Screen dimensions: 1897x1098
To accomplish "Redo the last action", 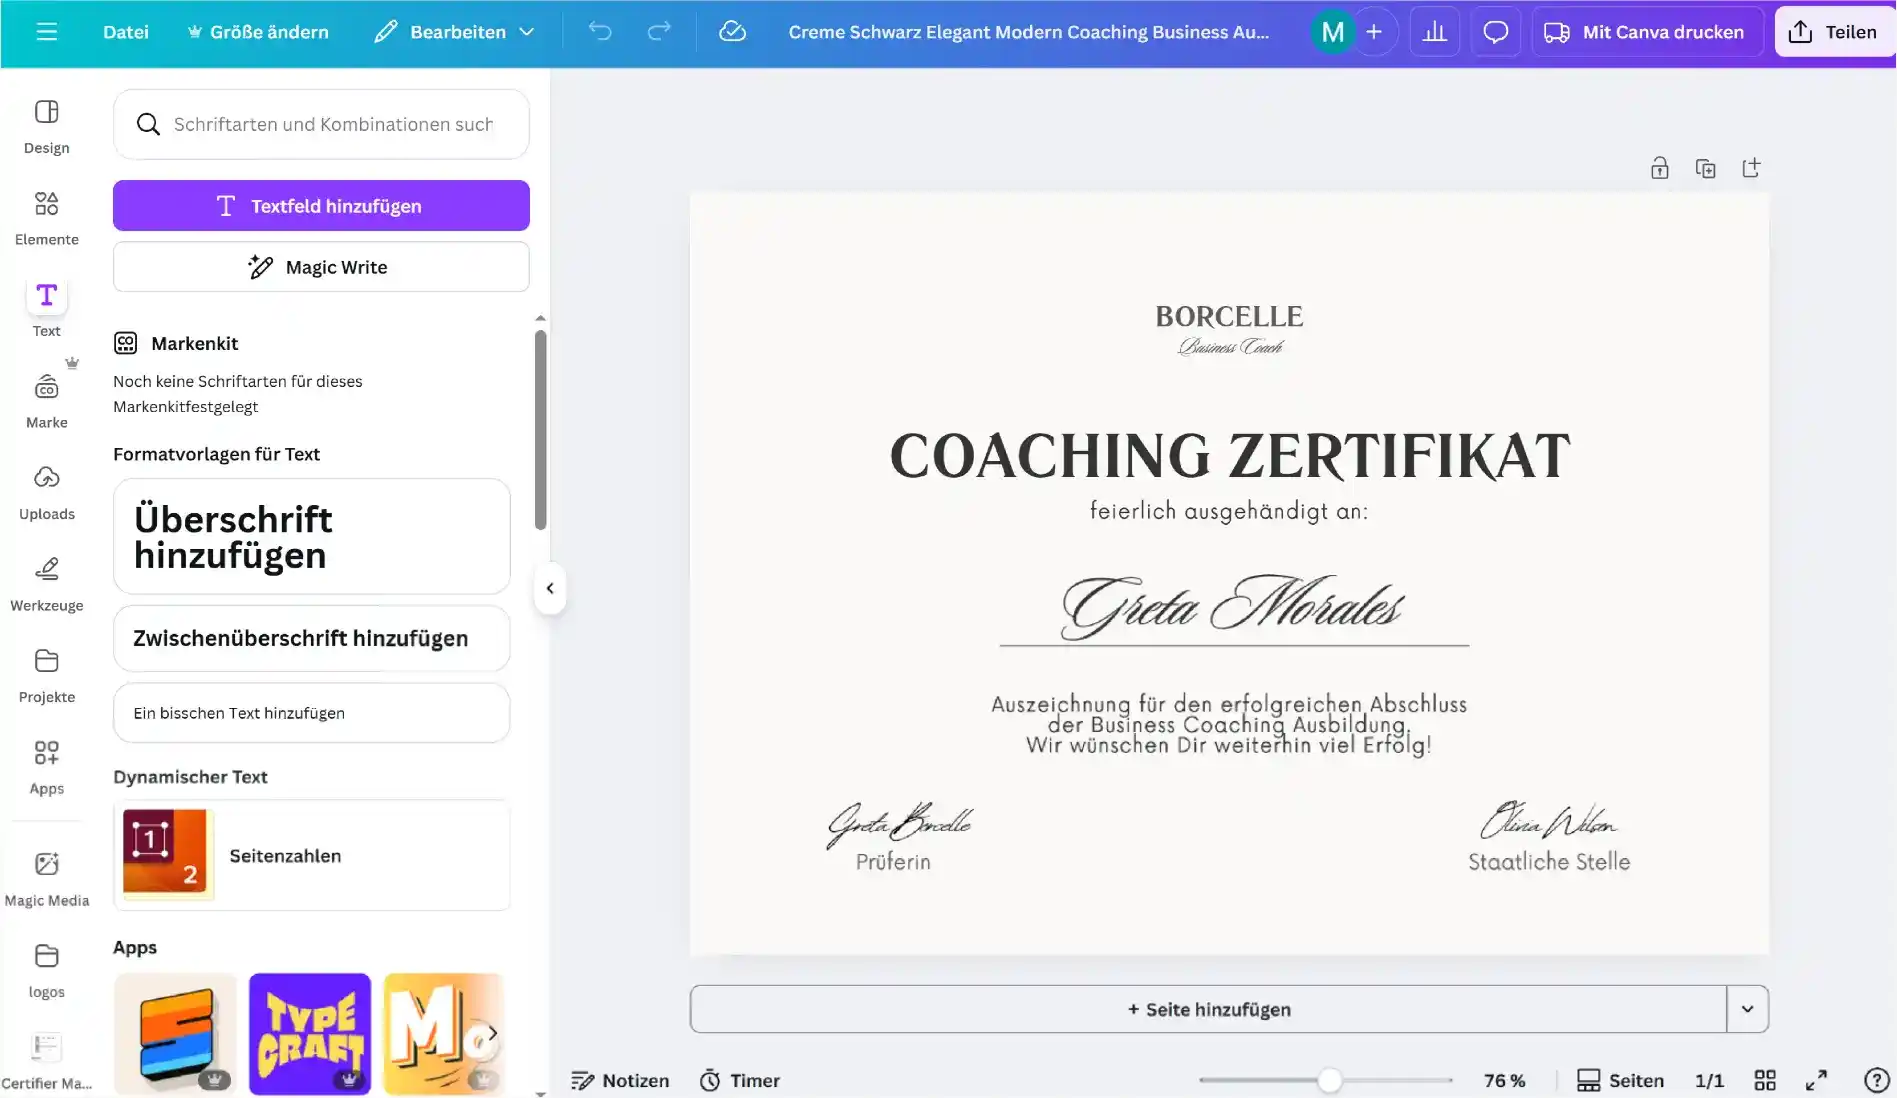I will click(x=658, y=32).
